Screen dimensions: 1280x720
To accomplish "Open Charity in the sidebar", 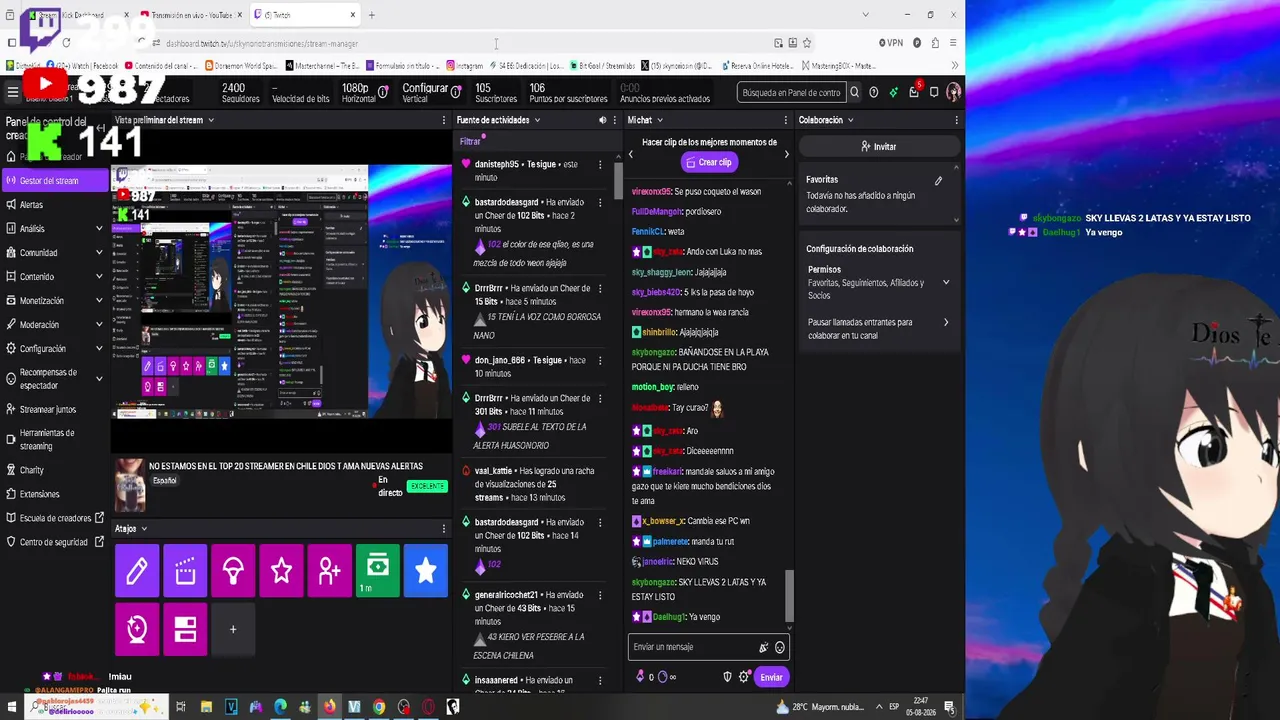I will coord(54,470).
